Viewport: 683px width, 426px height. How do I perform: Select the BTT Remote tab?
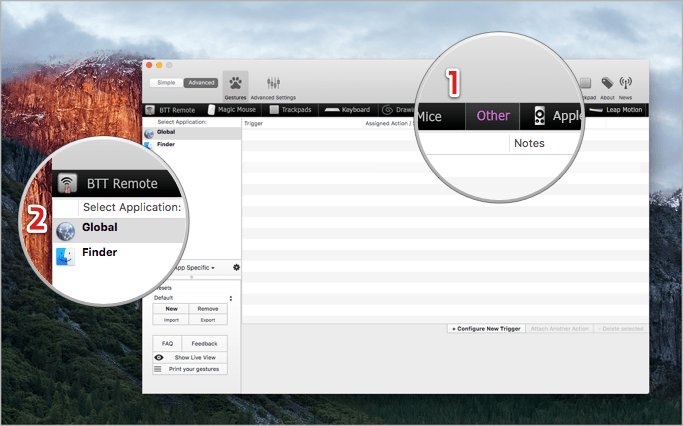[x=171, y=110]
